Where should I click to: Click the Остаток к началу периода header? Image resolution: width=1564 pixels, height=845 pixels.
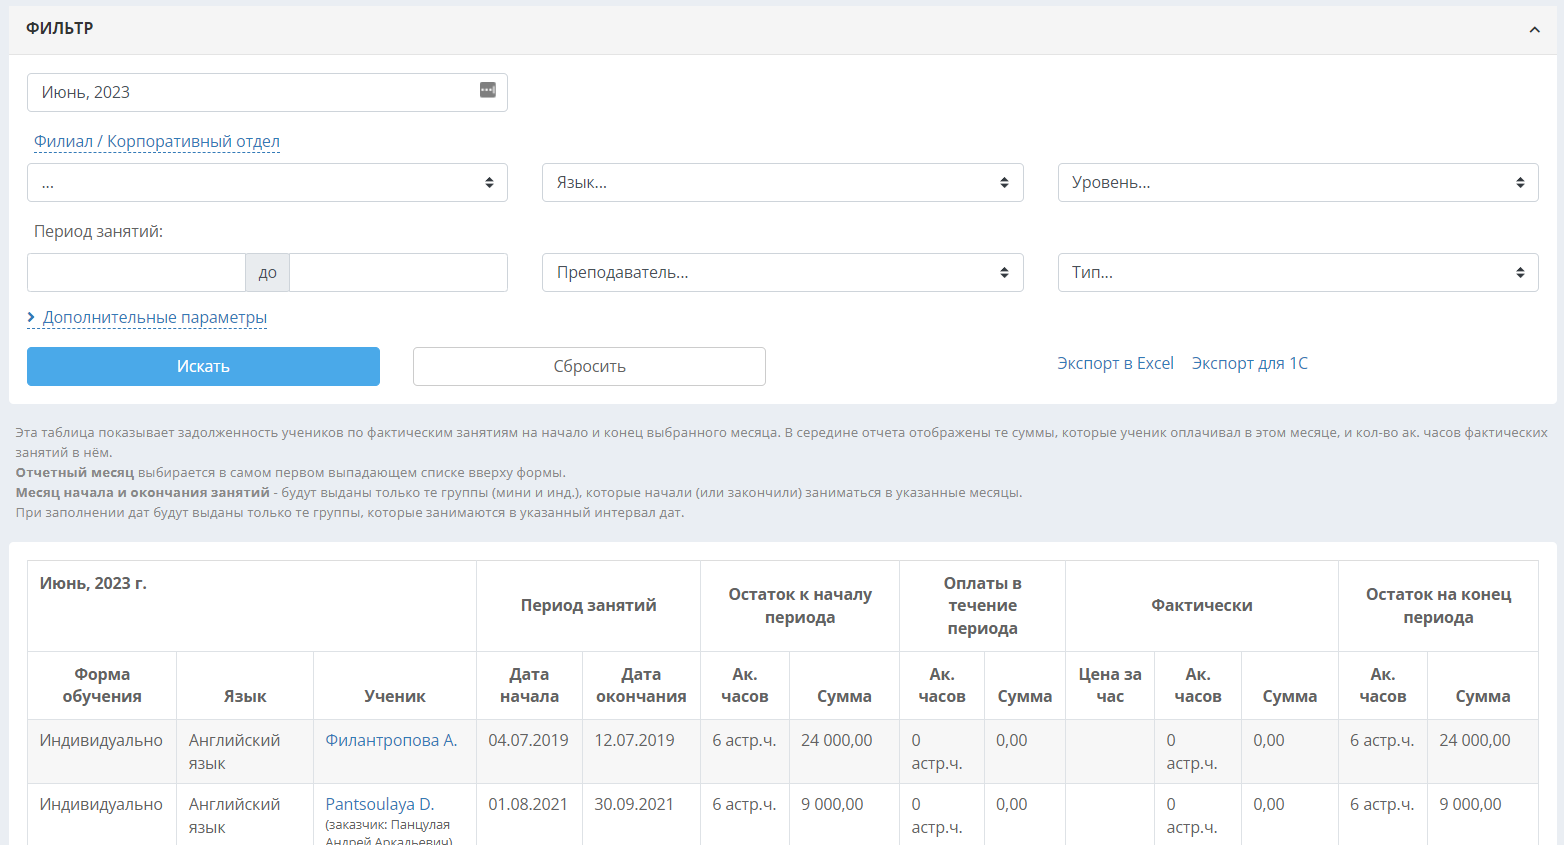click(800, 606)
